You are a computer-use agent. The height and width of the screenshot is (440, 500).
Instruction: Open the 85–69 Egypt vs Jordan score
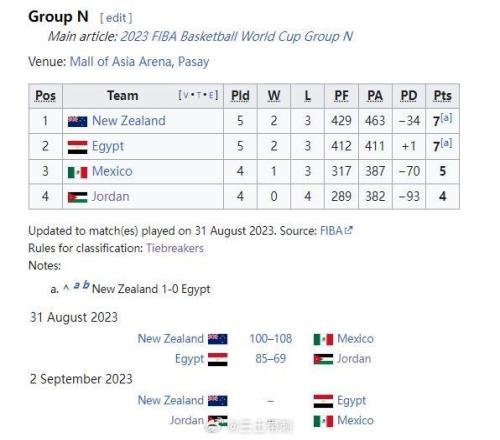[x=271, y=359]
